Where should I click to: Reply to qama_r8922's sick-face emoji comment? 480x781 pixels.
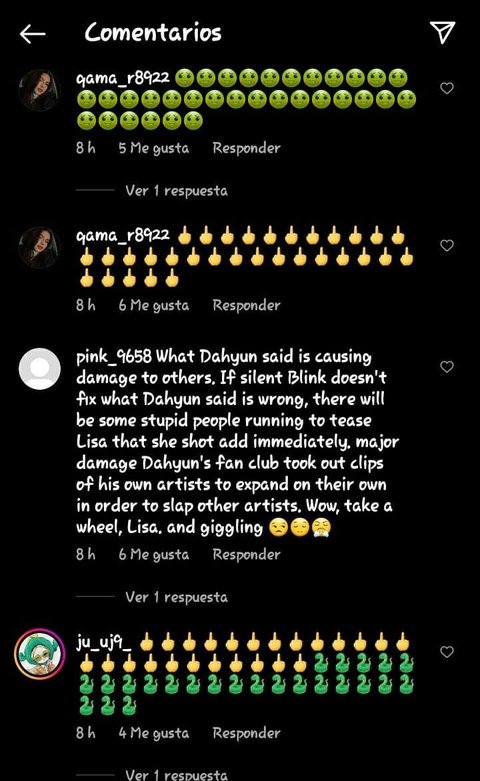coord(246,148)
